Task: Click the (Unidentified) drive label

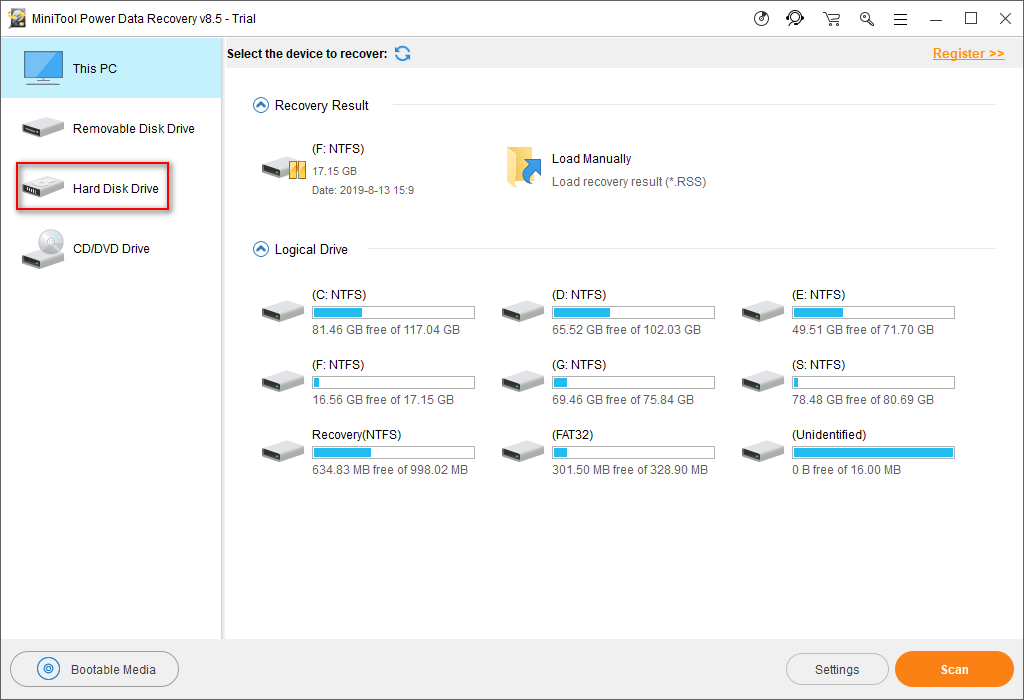Action: click(829, 434)
